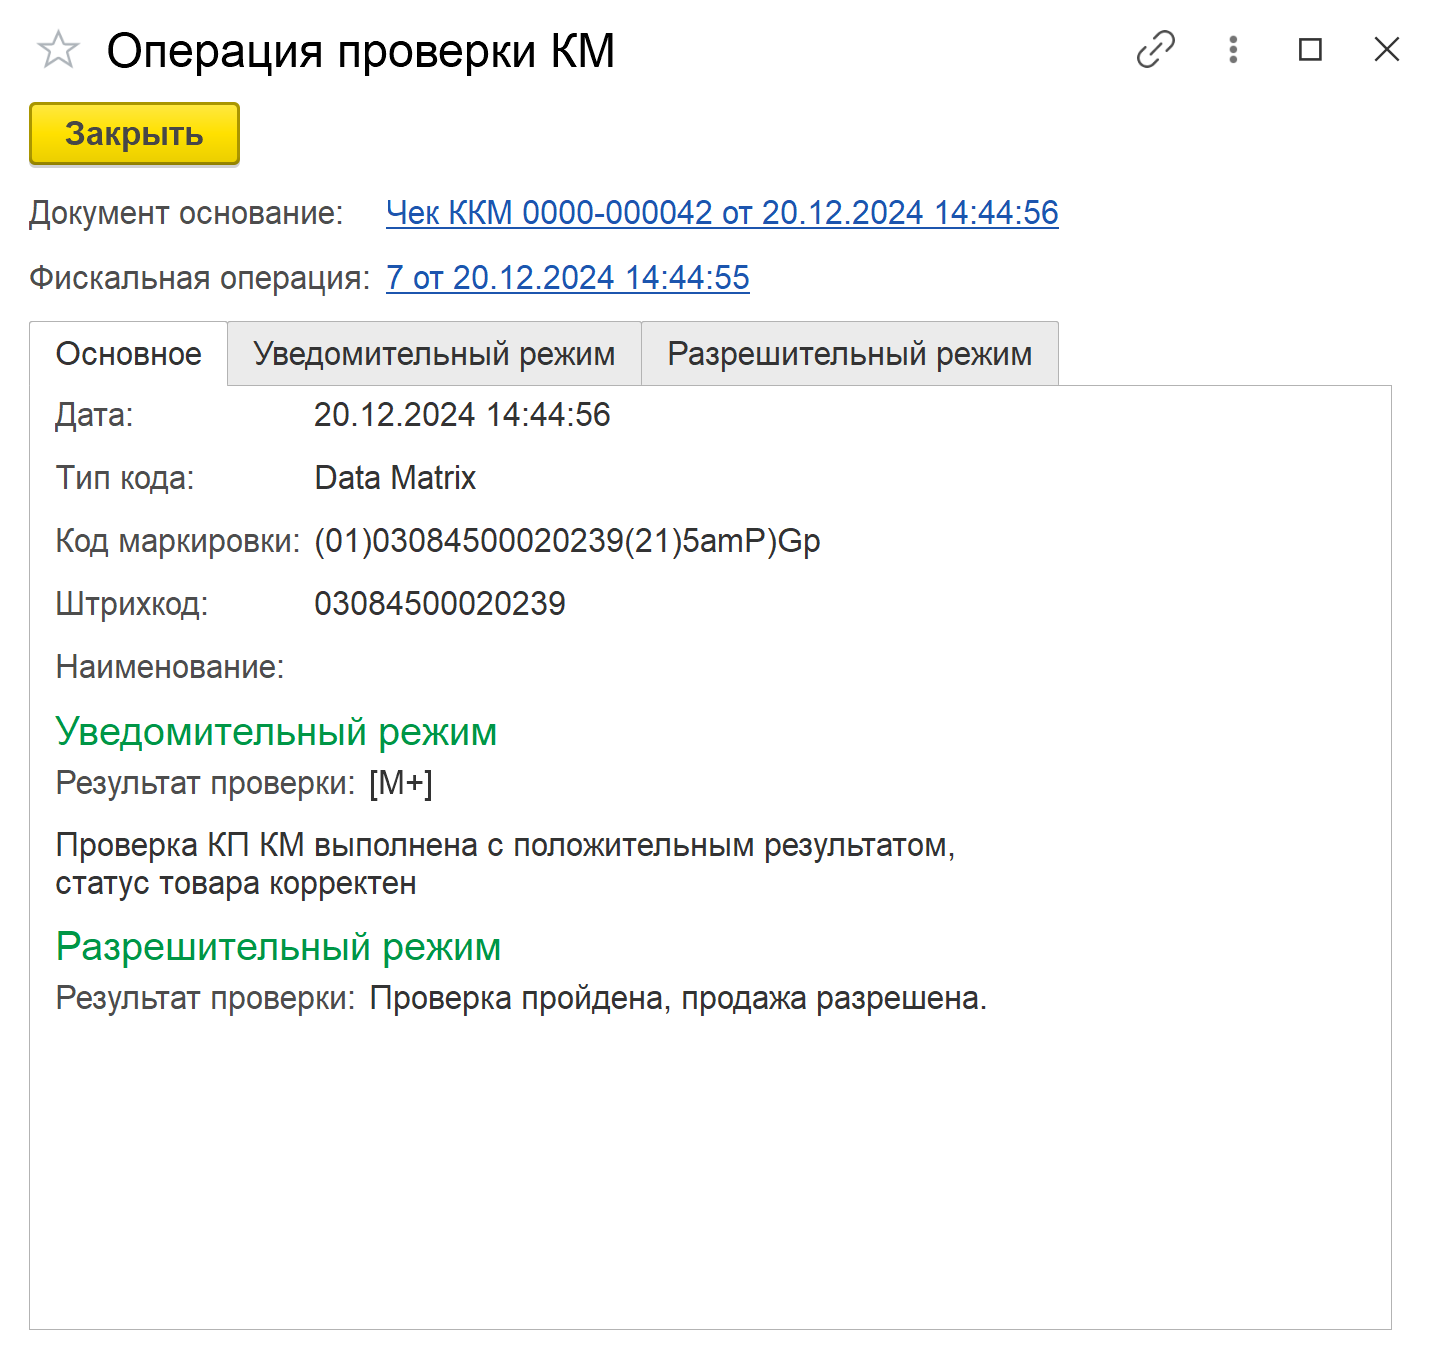The width and height of the screenshot is (1434, 1358).
Task: Click the Штрихкод number value
Action: click(x=440, y=604)
